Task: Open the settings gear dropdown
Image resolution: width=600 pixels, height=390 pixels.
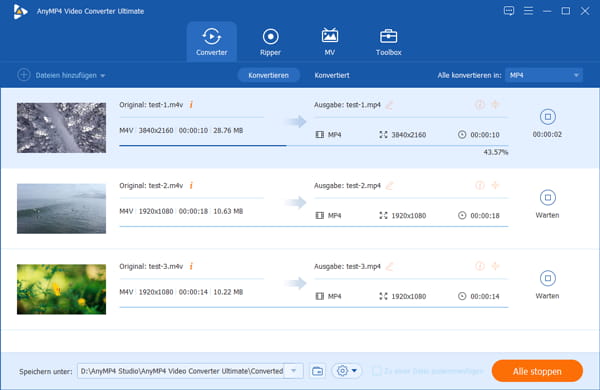Action: [347, 371]
